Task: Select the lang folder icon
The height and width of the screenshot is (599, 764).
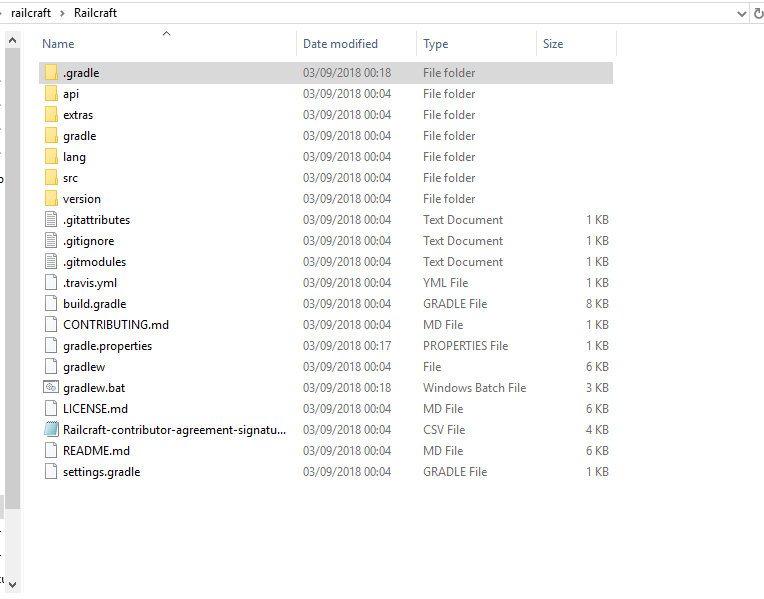Action: coord(51,156)
